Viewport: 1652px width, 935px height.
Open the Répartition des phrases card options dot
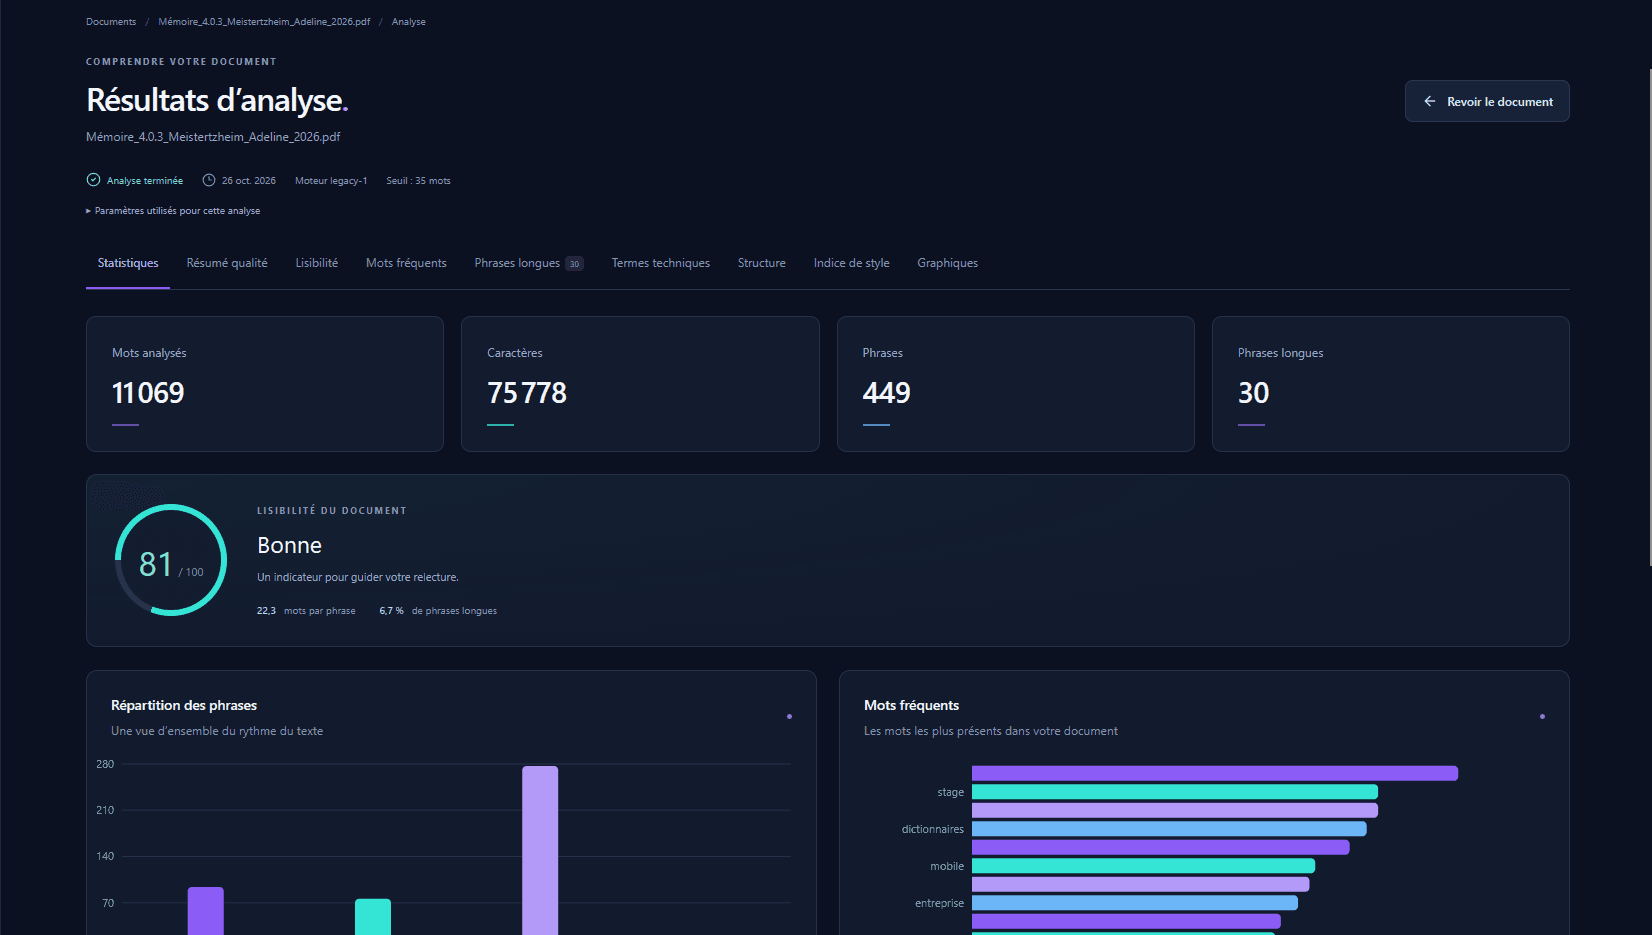789,716
